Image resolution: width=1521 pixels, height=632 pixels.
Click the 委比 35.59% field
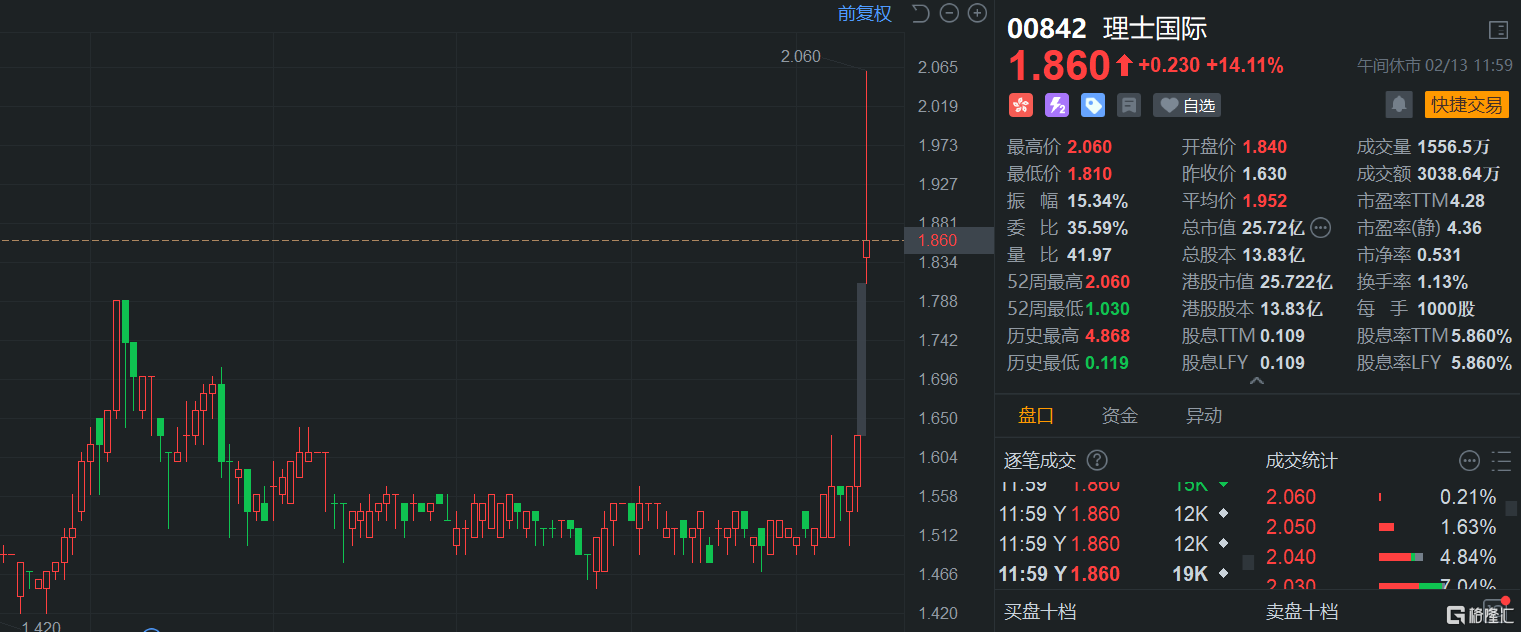[x=1067, y=228]
